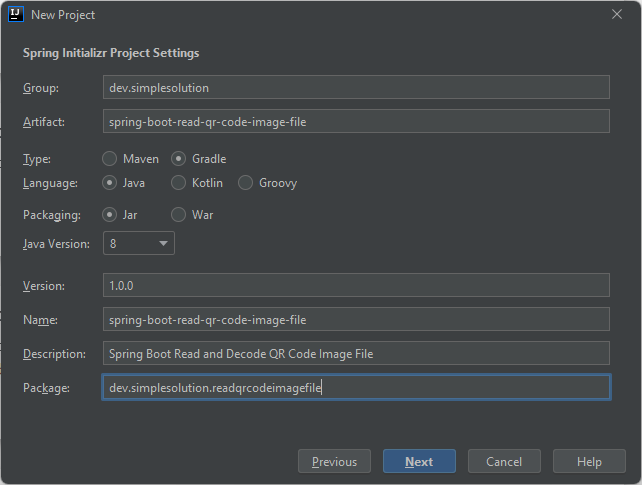Select Jar packaging option
642x485 pixels.
click(110, 214)
